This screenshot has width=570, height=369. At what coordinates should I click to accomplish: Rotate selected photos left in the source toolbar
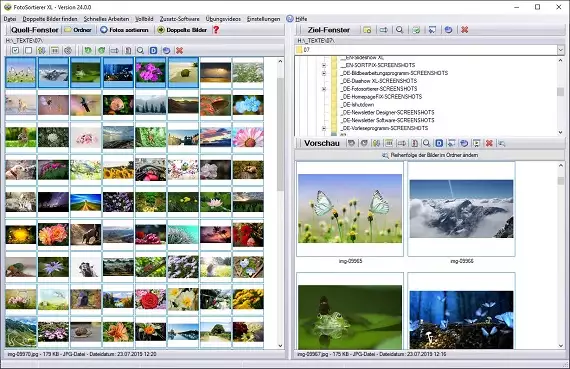pyautogui.click(x=88, y=51)
